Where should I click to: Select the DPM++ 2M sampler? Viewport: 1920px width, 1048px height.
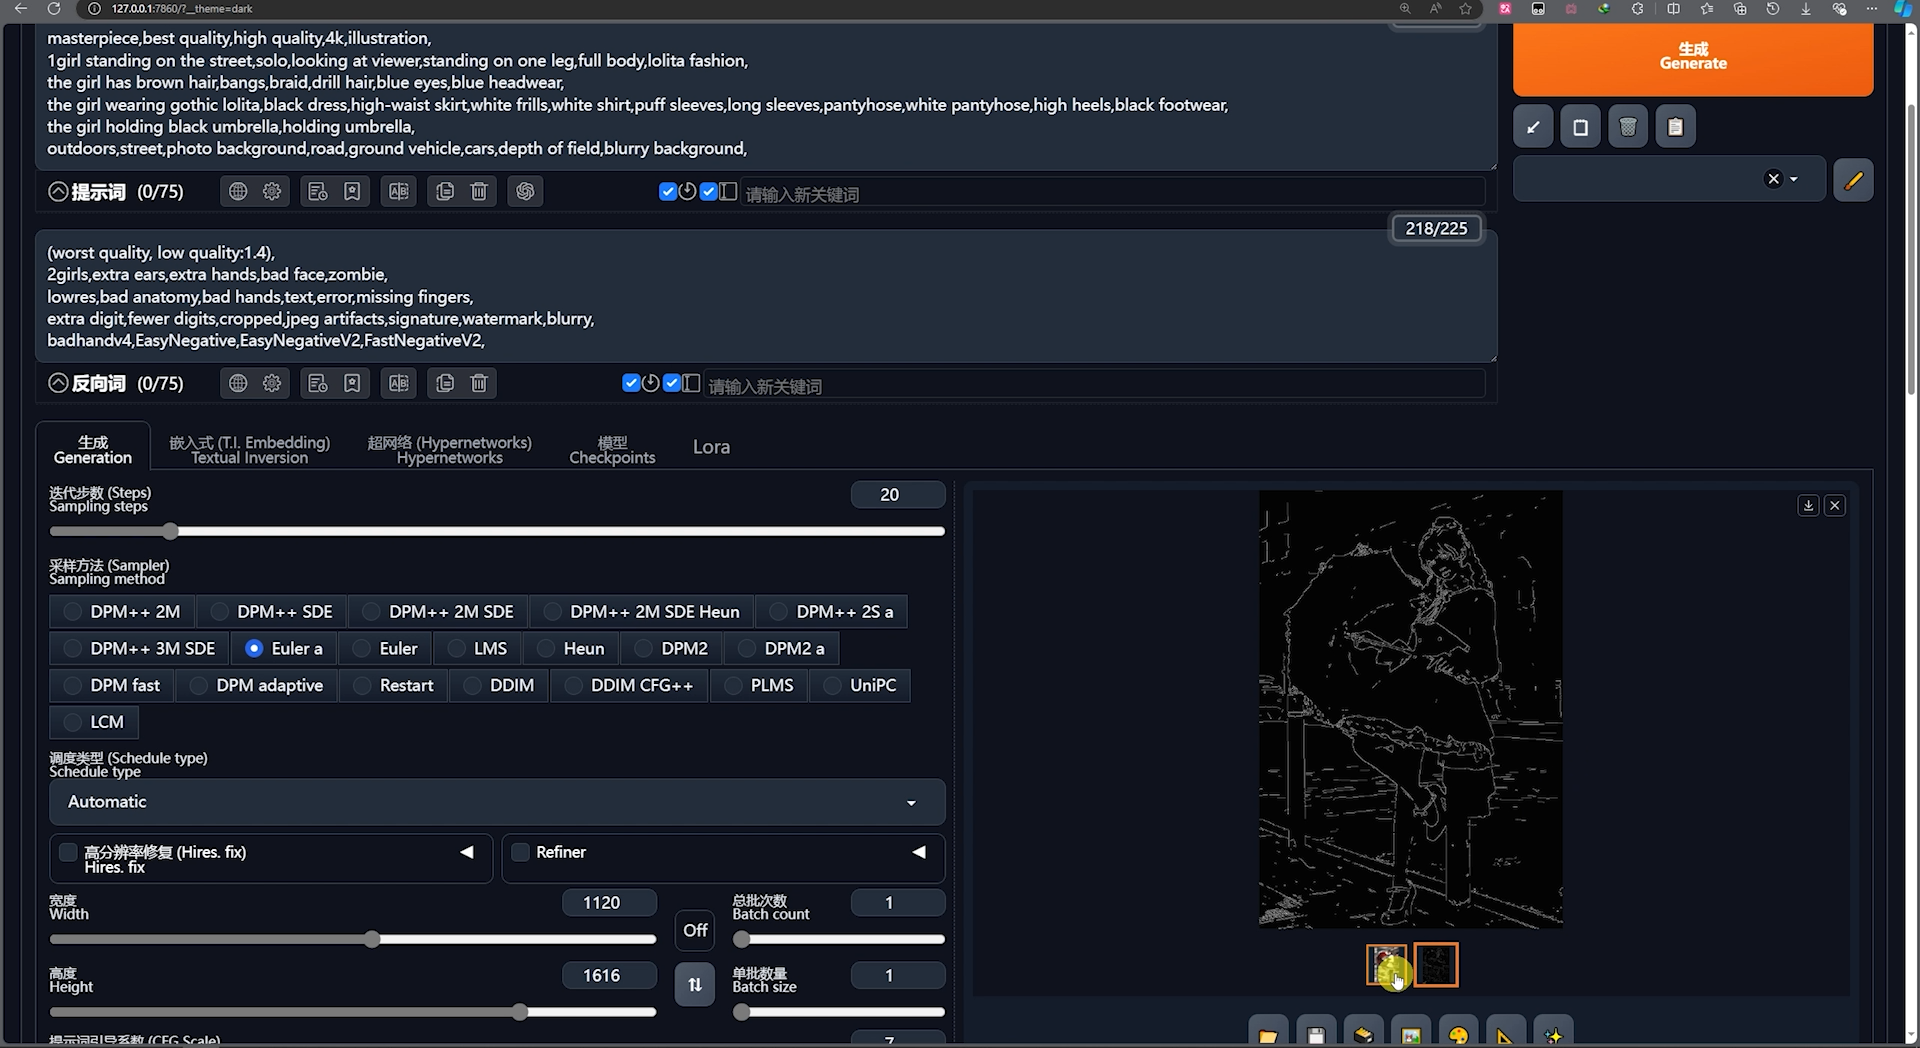[x=122, y=612]
